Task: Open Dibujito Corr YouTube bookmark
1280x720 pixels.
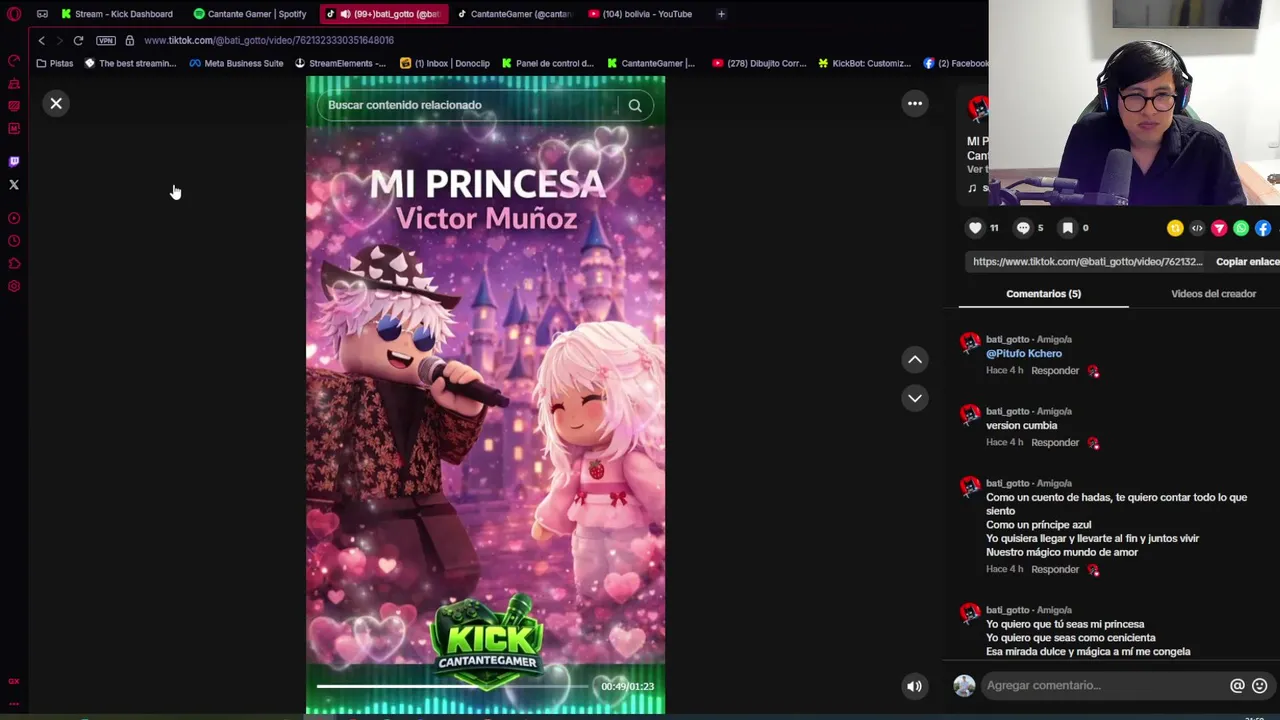Action: (759, 63)
